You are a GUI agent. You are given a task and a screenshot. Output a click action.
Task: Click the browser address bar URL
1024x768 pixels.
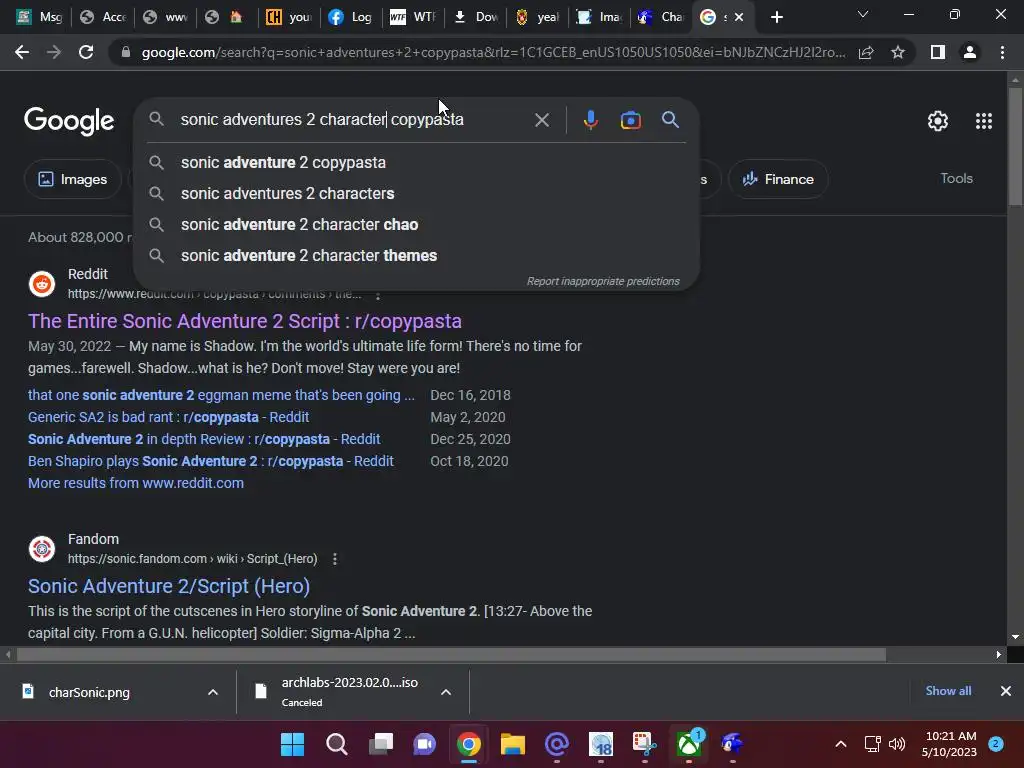[493, 52]
